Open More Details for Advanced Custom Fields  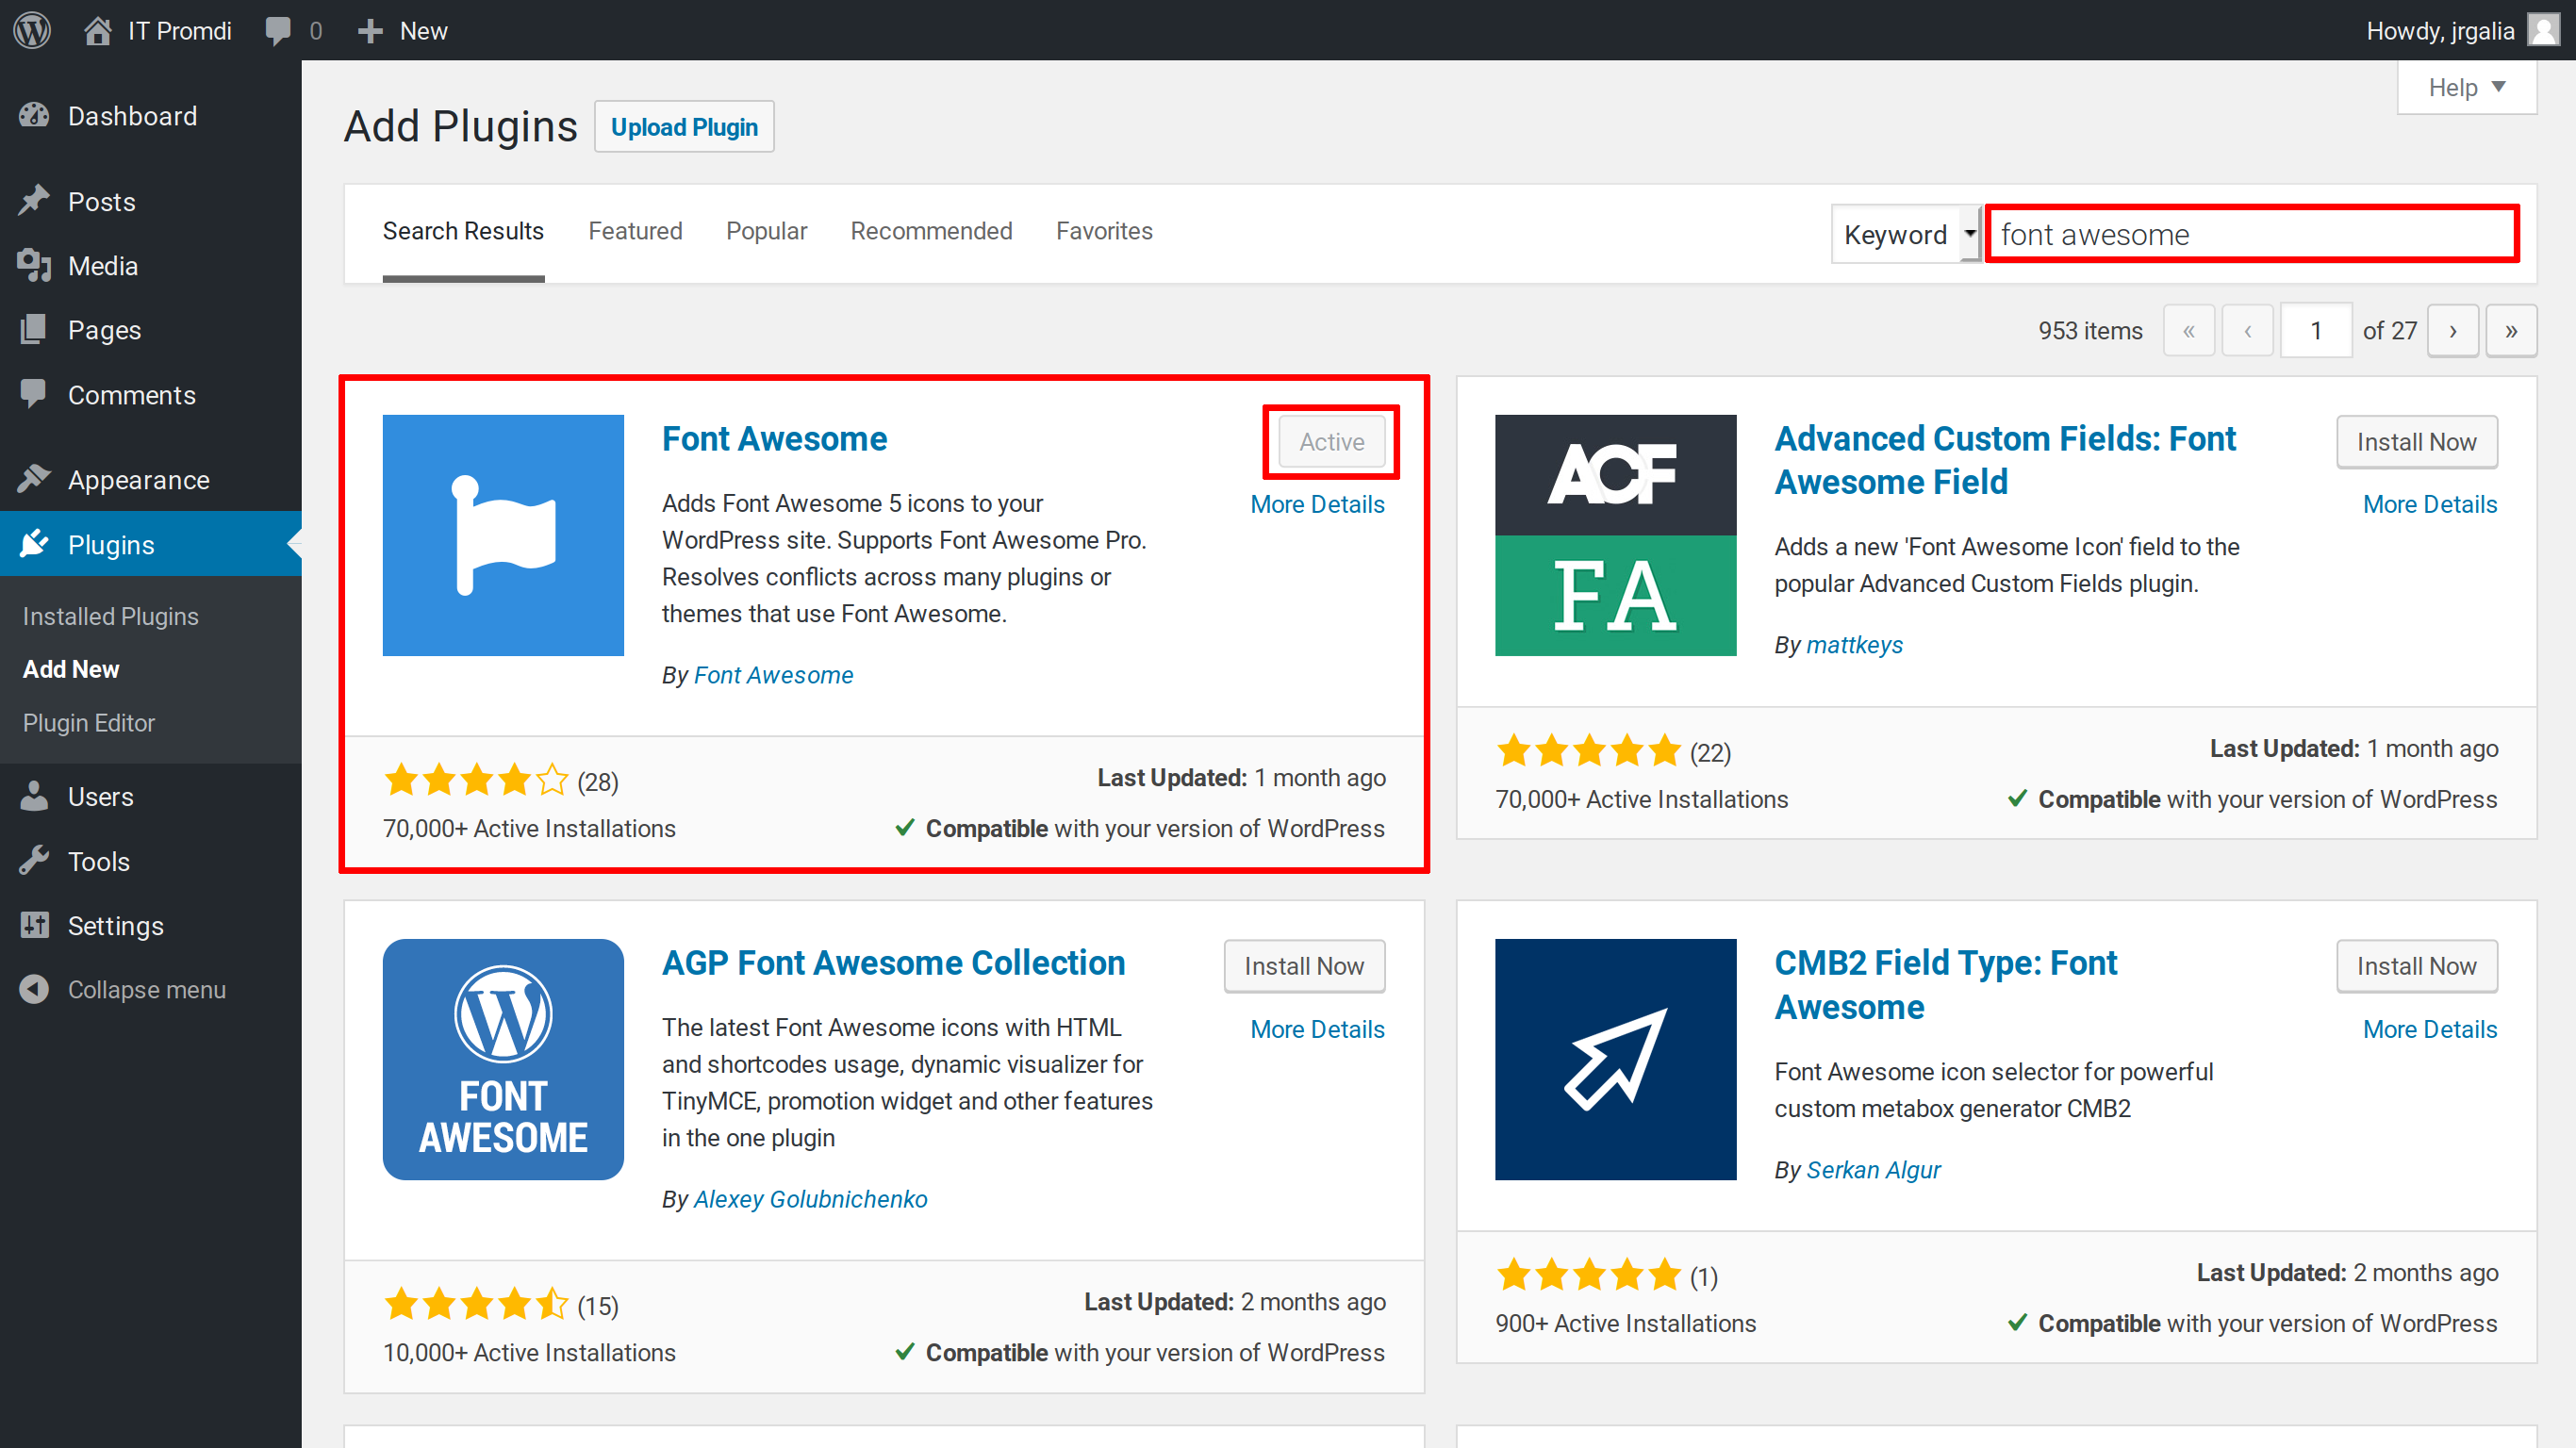tap(2430, 504)
